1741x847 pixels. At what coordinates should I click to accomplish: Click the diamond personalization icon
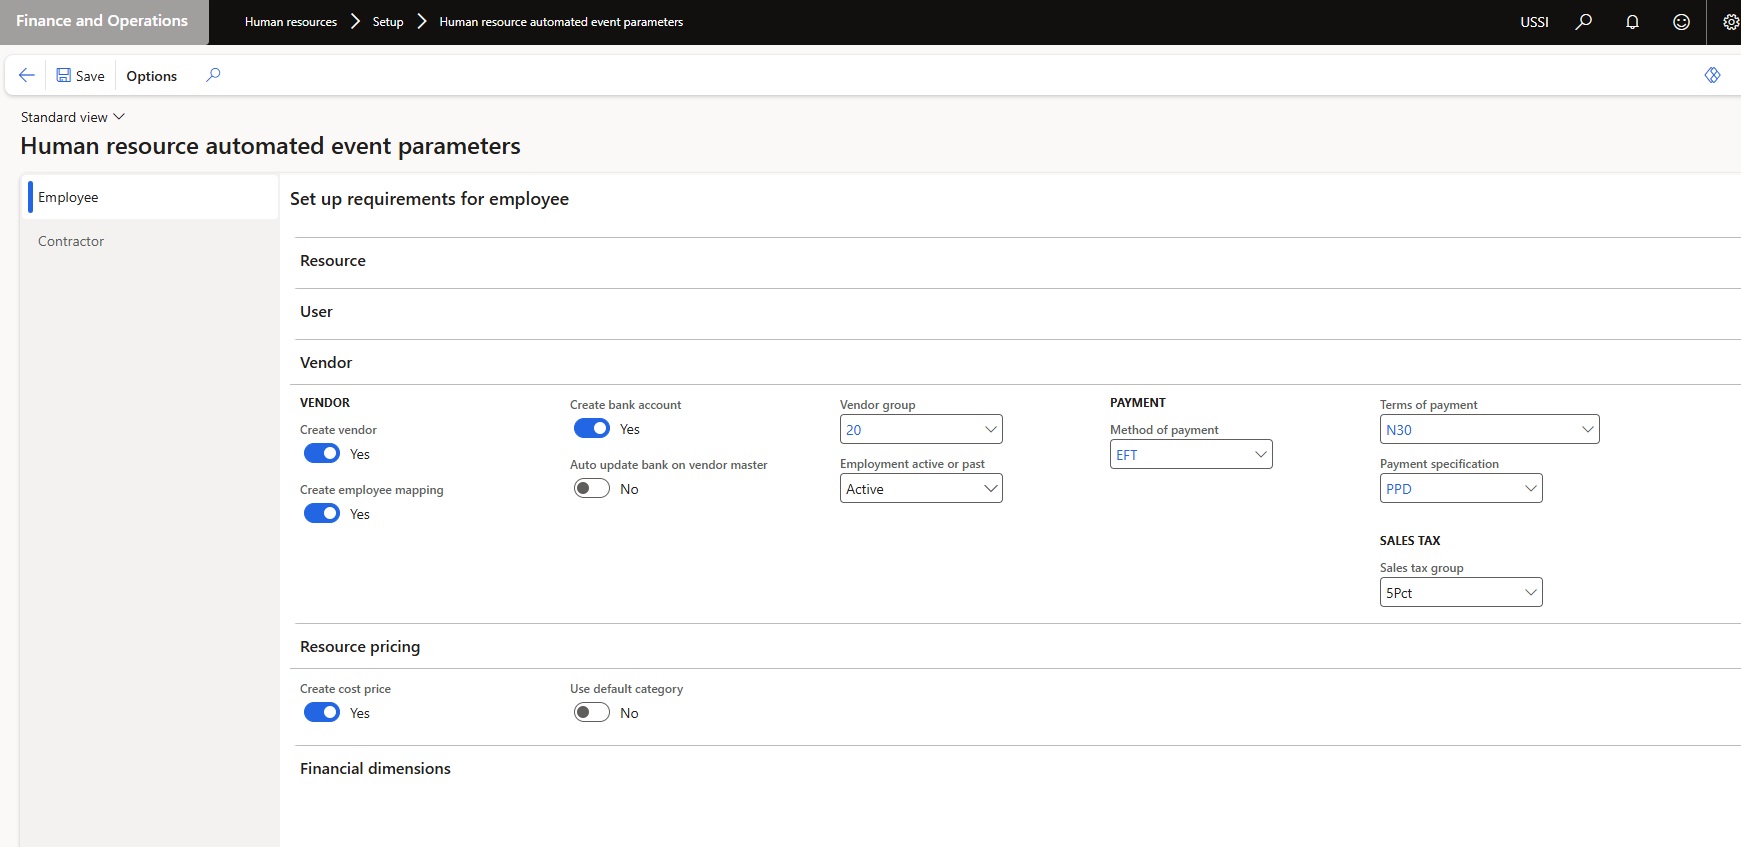click(x=1712, y=75)
